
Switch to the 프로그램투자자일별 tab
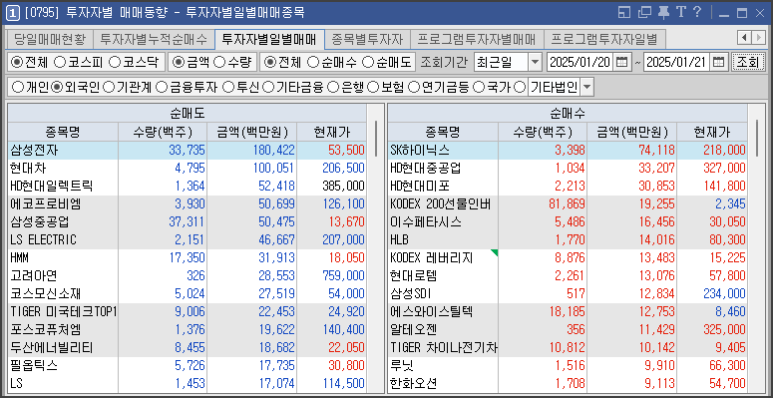click(x=604, y=38)
